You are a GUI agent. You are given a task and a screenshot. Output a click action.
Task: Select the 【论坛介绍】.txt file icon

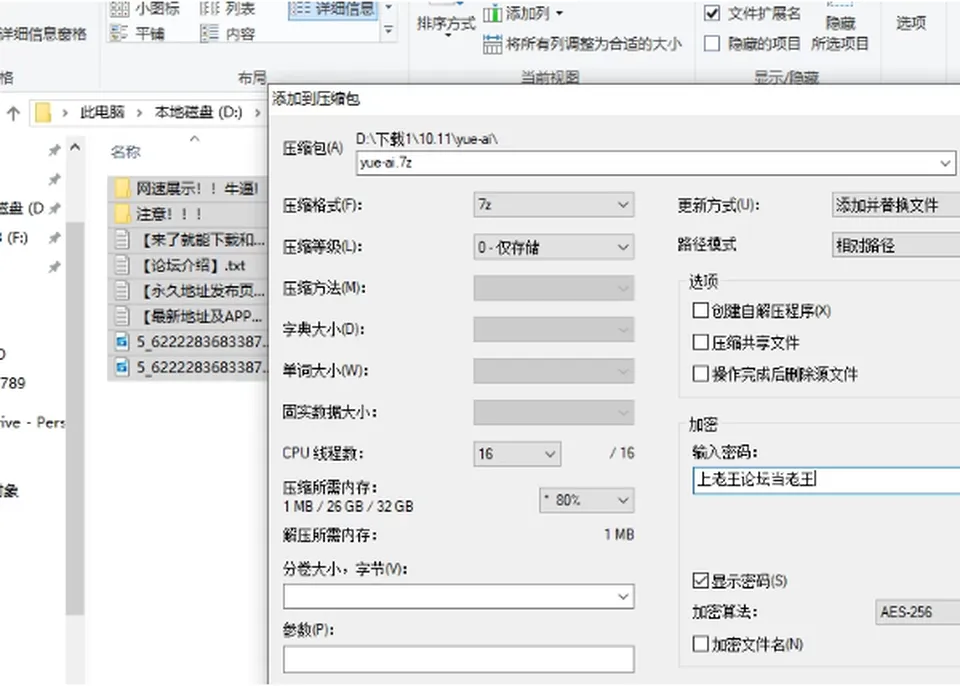(x=122, y=265)
